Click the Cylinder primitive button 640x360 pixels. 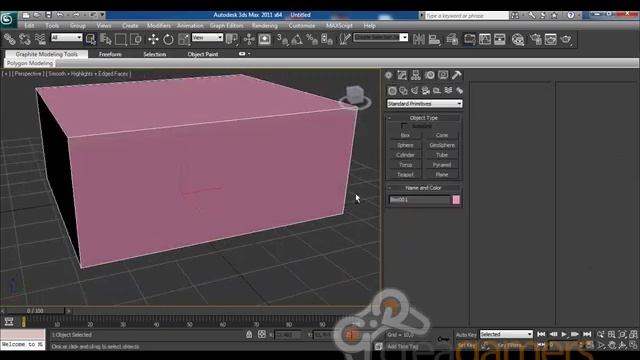click(405, 155)
